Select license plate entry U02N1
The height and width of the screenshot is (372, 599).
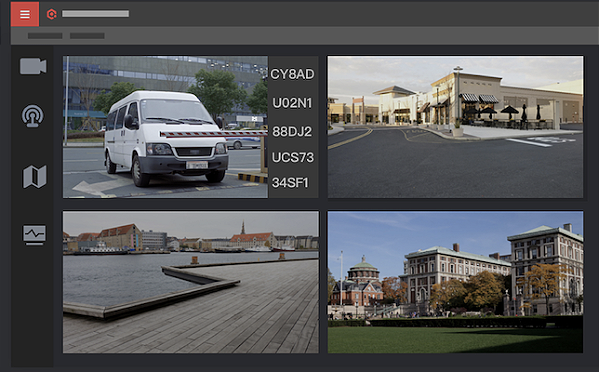pyautogui.click(x=292, y=103)
